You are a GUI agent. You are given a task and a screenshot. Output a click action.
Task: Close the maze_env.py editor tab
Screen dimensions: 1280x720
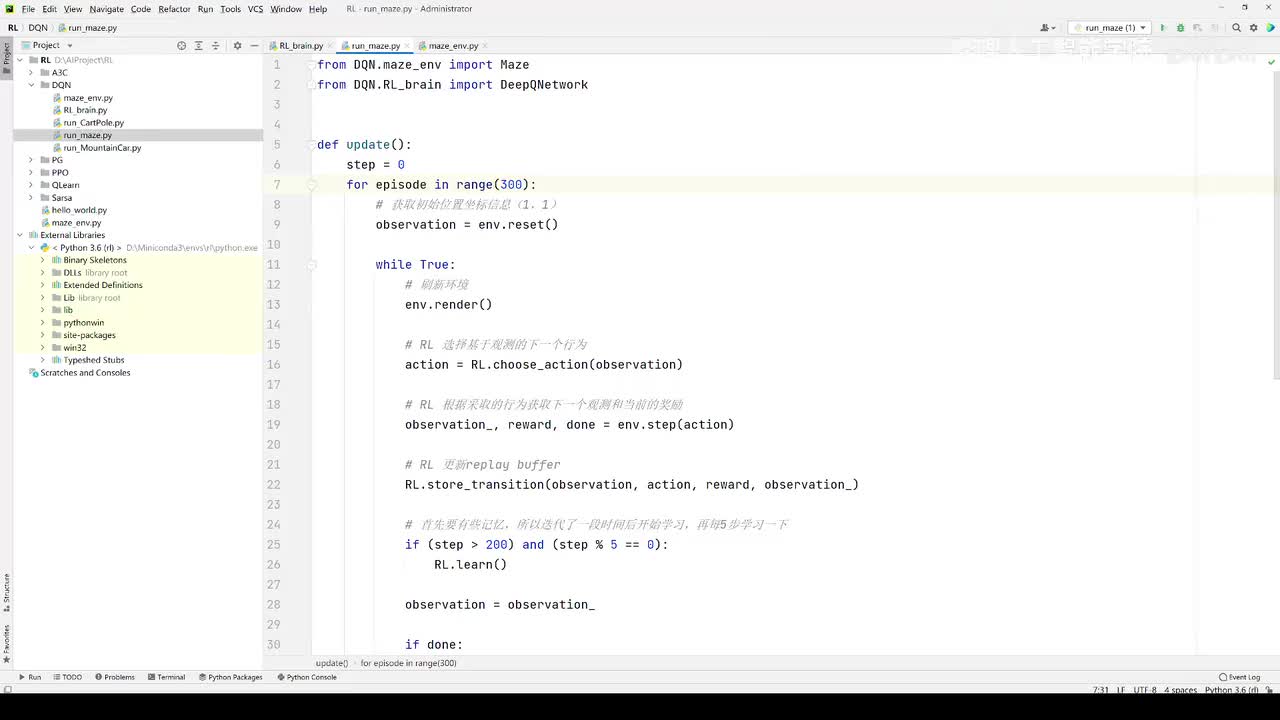[486, 46]
